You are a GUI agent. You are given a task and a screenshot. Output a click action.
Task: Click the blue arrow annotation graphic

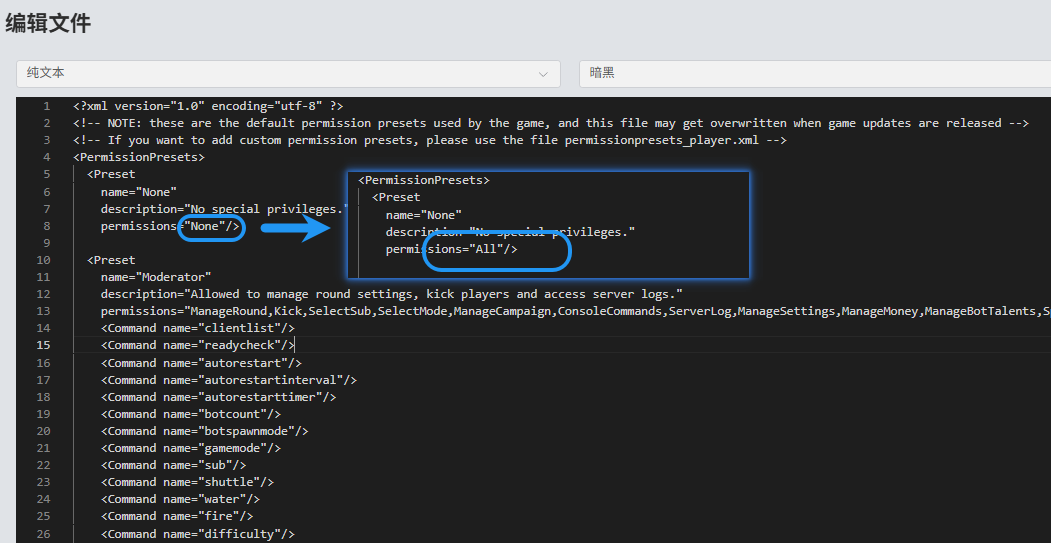coord(295,228)
